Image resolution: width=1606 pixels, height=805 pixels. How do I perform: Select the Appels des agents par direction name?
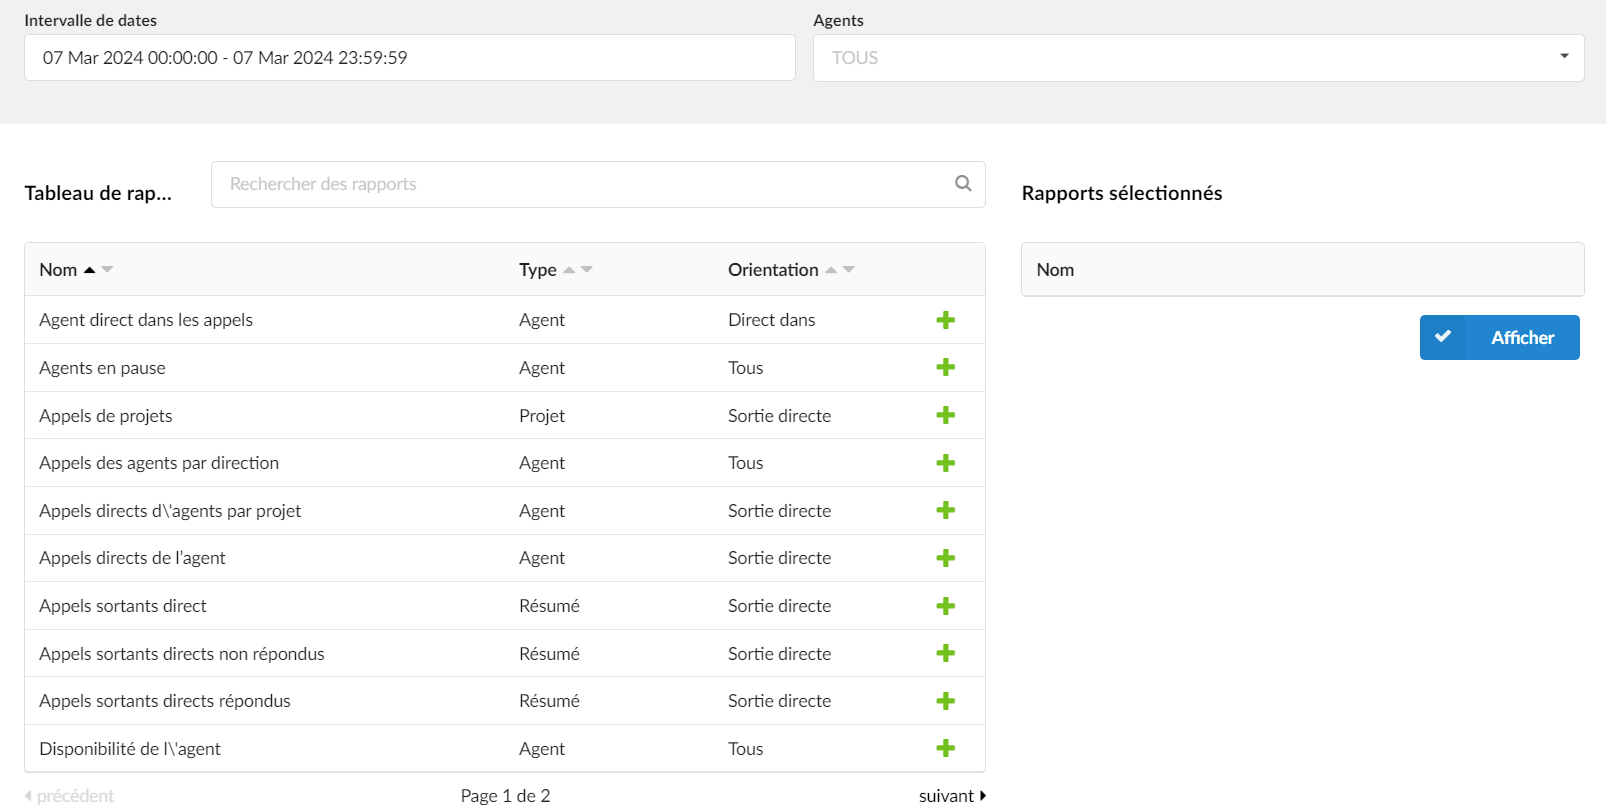[159, 463]
